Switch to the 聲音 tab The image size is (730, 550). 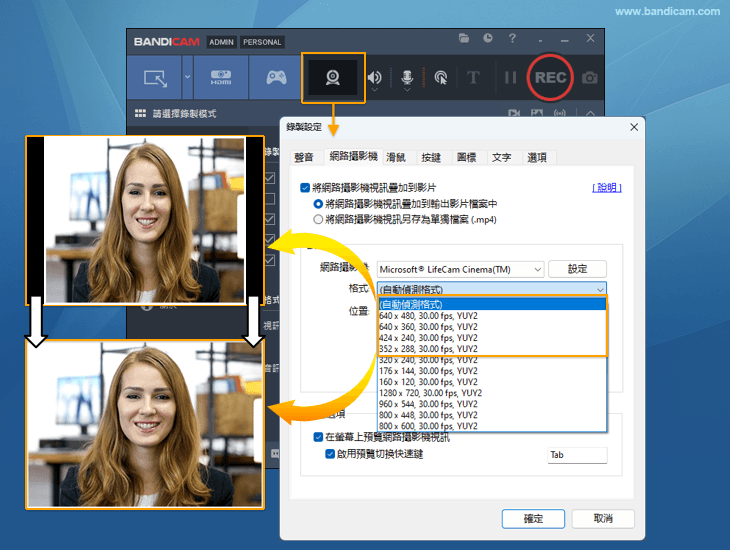click(x=304, y=157)
